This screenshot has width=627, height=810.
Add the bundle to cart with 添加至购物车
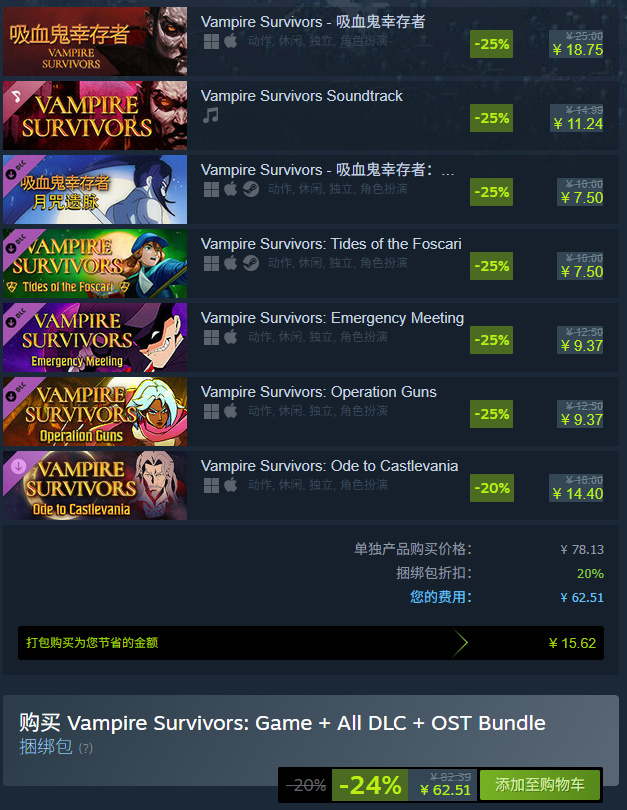coord(540,785)
